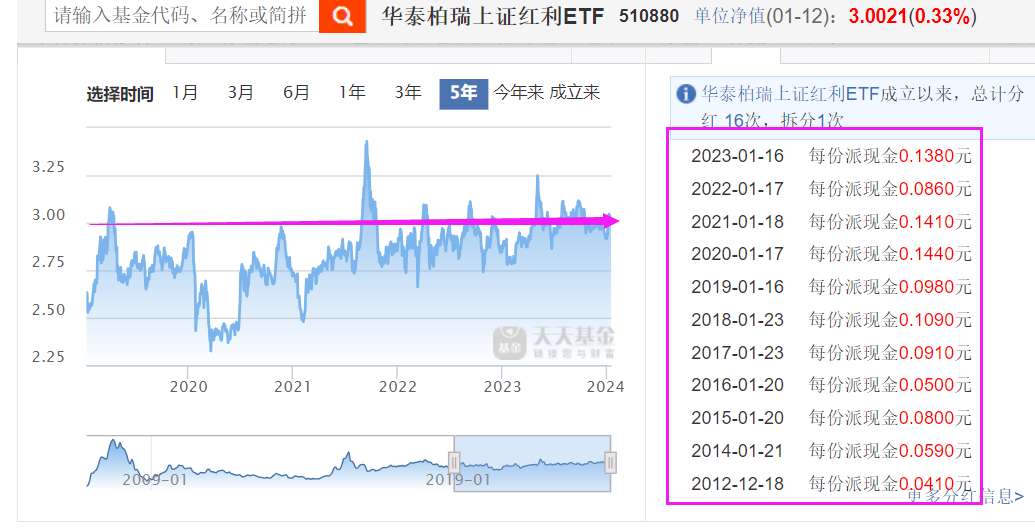Screen dimensions: 1035x529
Task: Click the fund title 华泰柏瑞上证红利ETF
Action: point(492,16)
